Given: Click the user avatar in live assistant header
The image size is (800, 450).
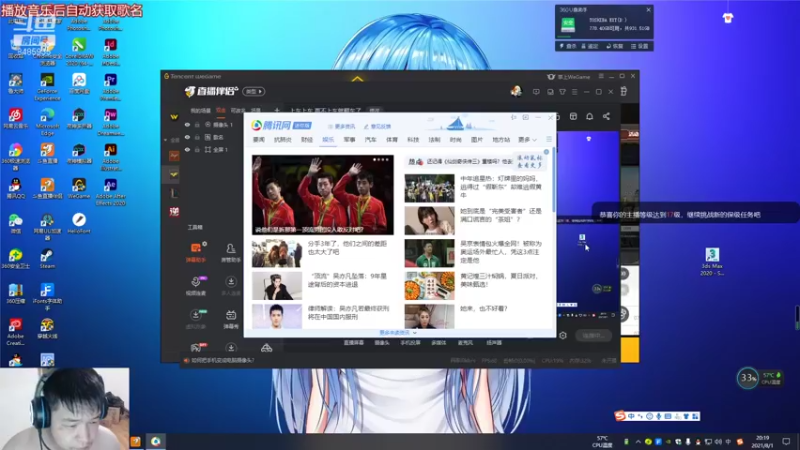Looking at the screenshot, I should pos(516,91).
